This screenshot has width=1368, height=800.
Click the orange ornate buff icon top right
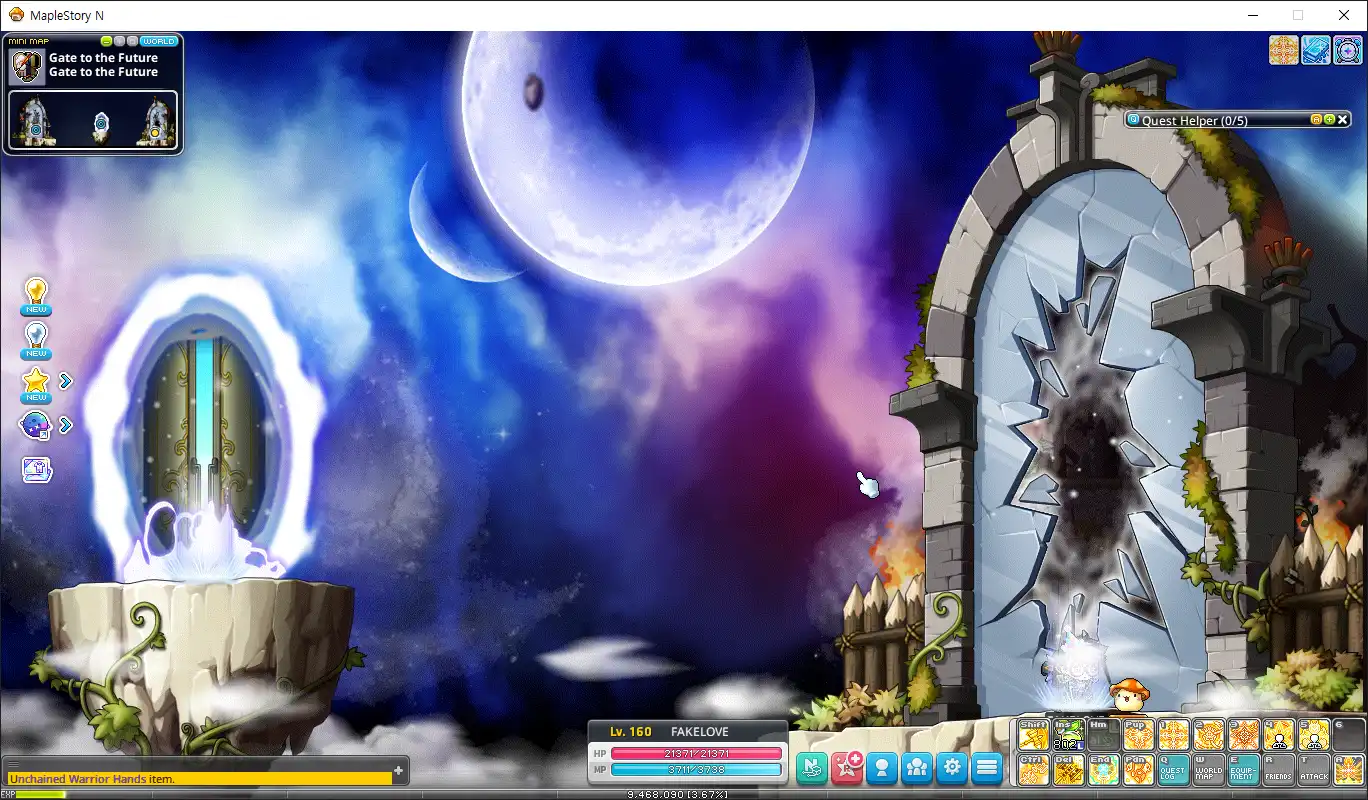pyautogui.click(x=1284, y=50)
